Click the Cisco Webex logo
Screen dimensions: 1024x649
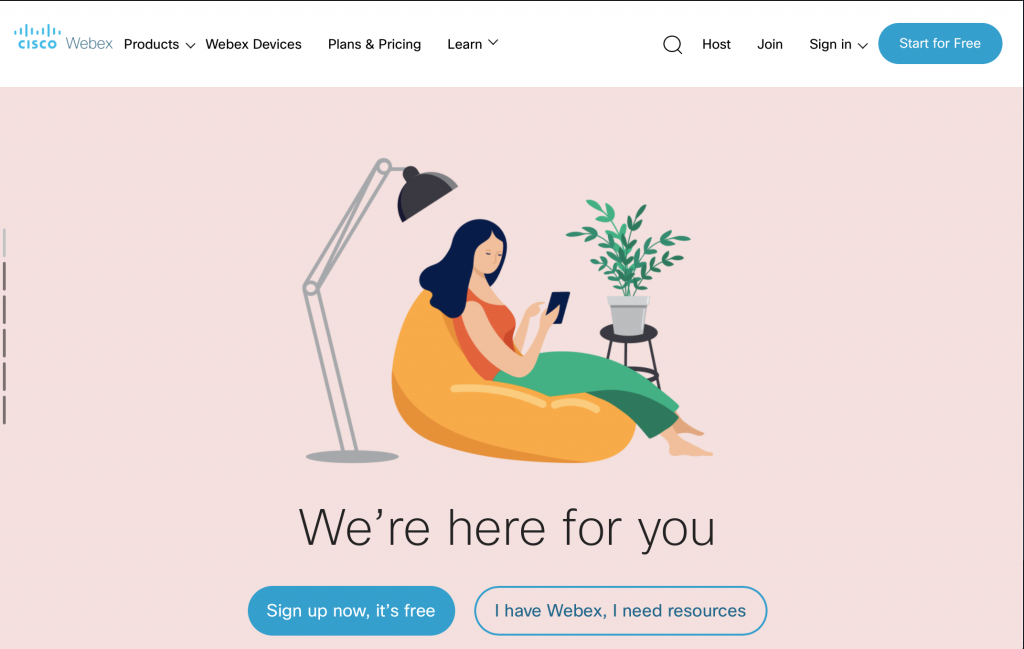pos(63,38)
